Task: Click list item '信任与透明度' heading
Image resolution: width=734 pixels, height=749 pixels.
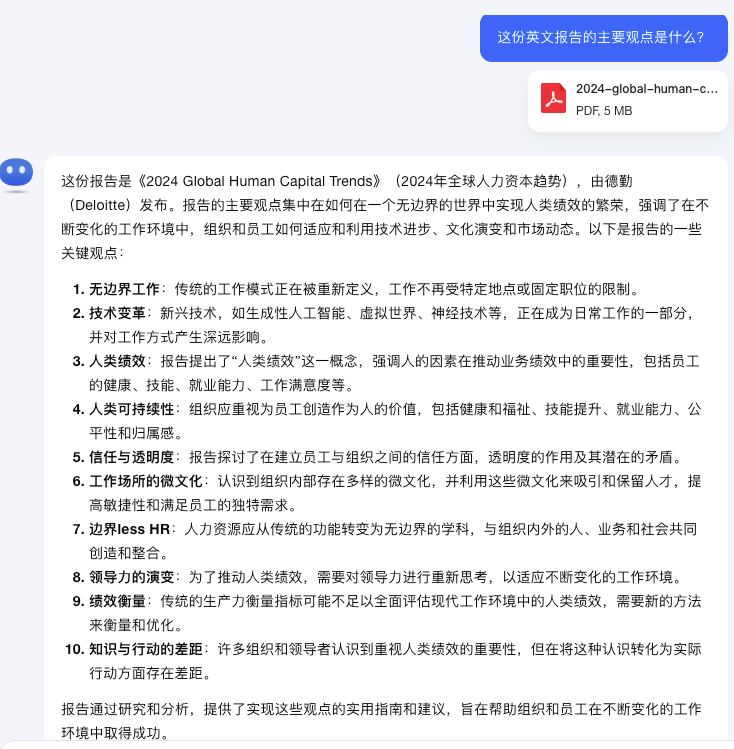Action: 131,457
